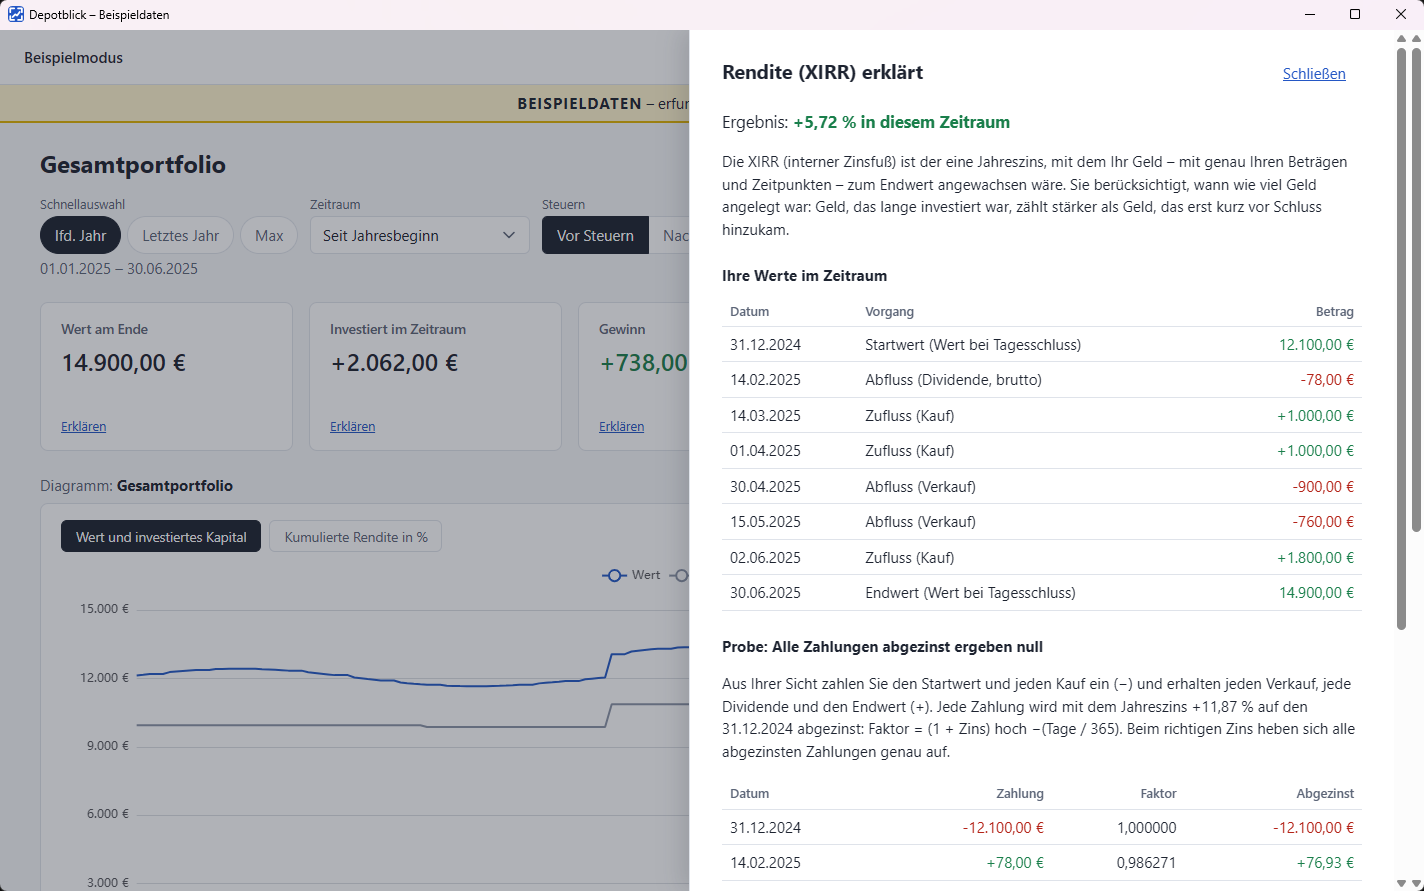Screen dimensions: 1424x891
Task: Click the 14.03.2025 Zufluss (Kauf) row
Action: [1042, 416]
